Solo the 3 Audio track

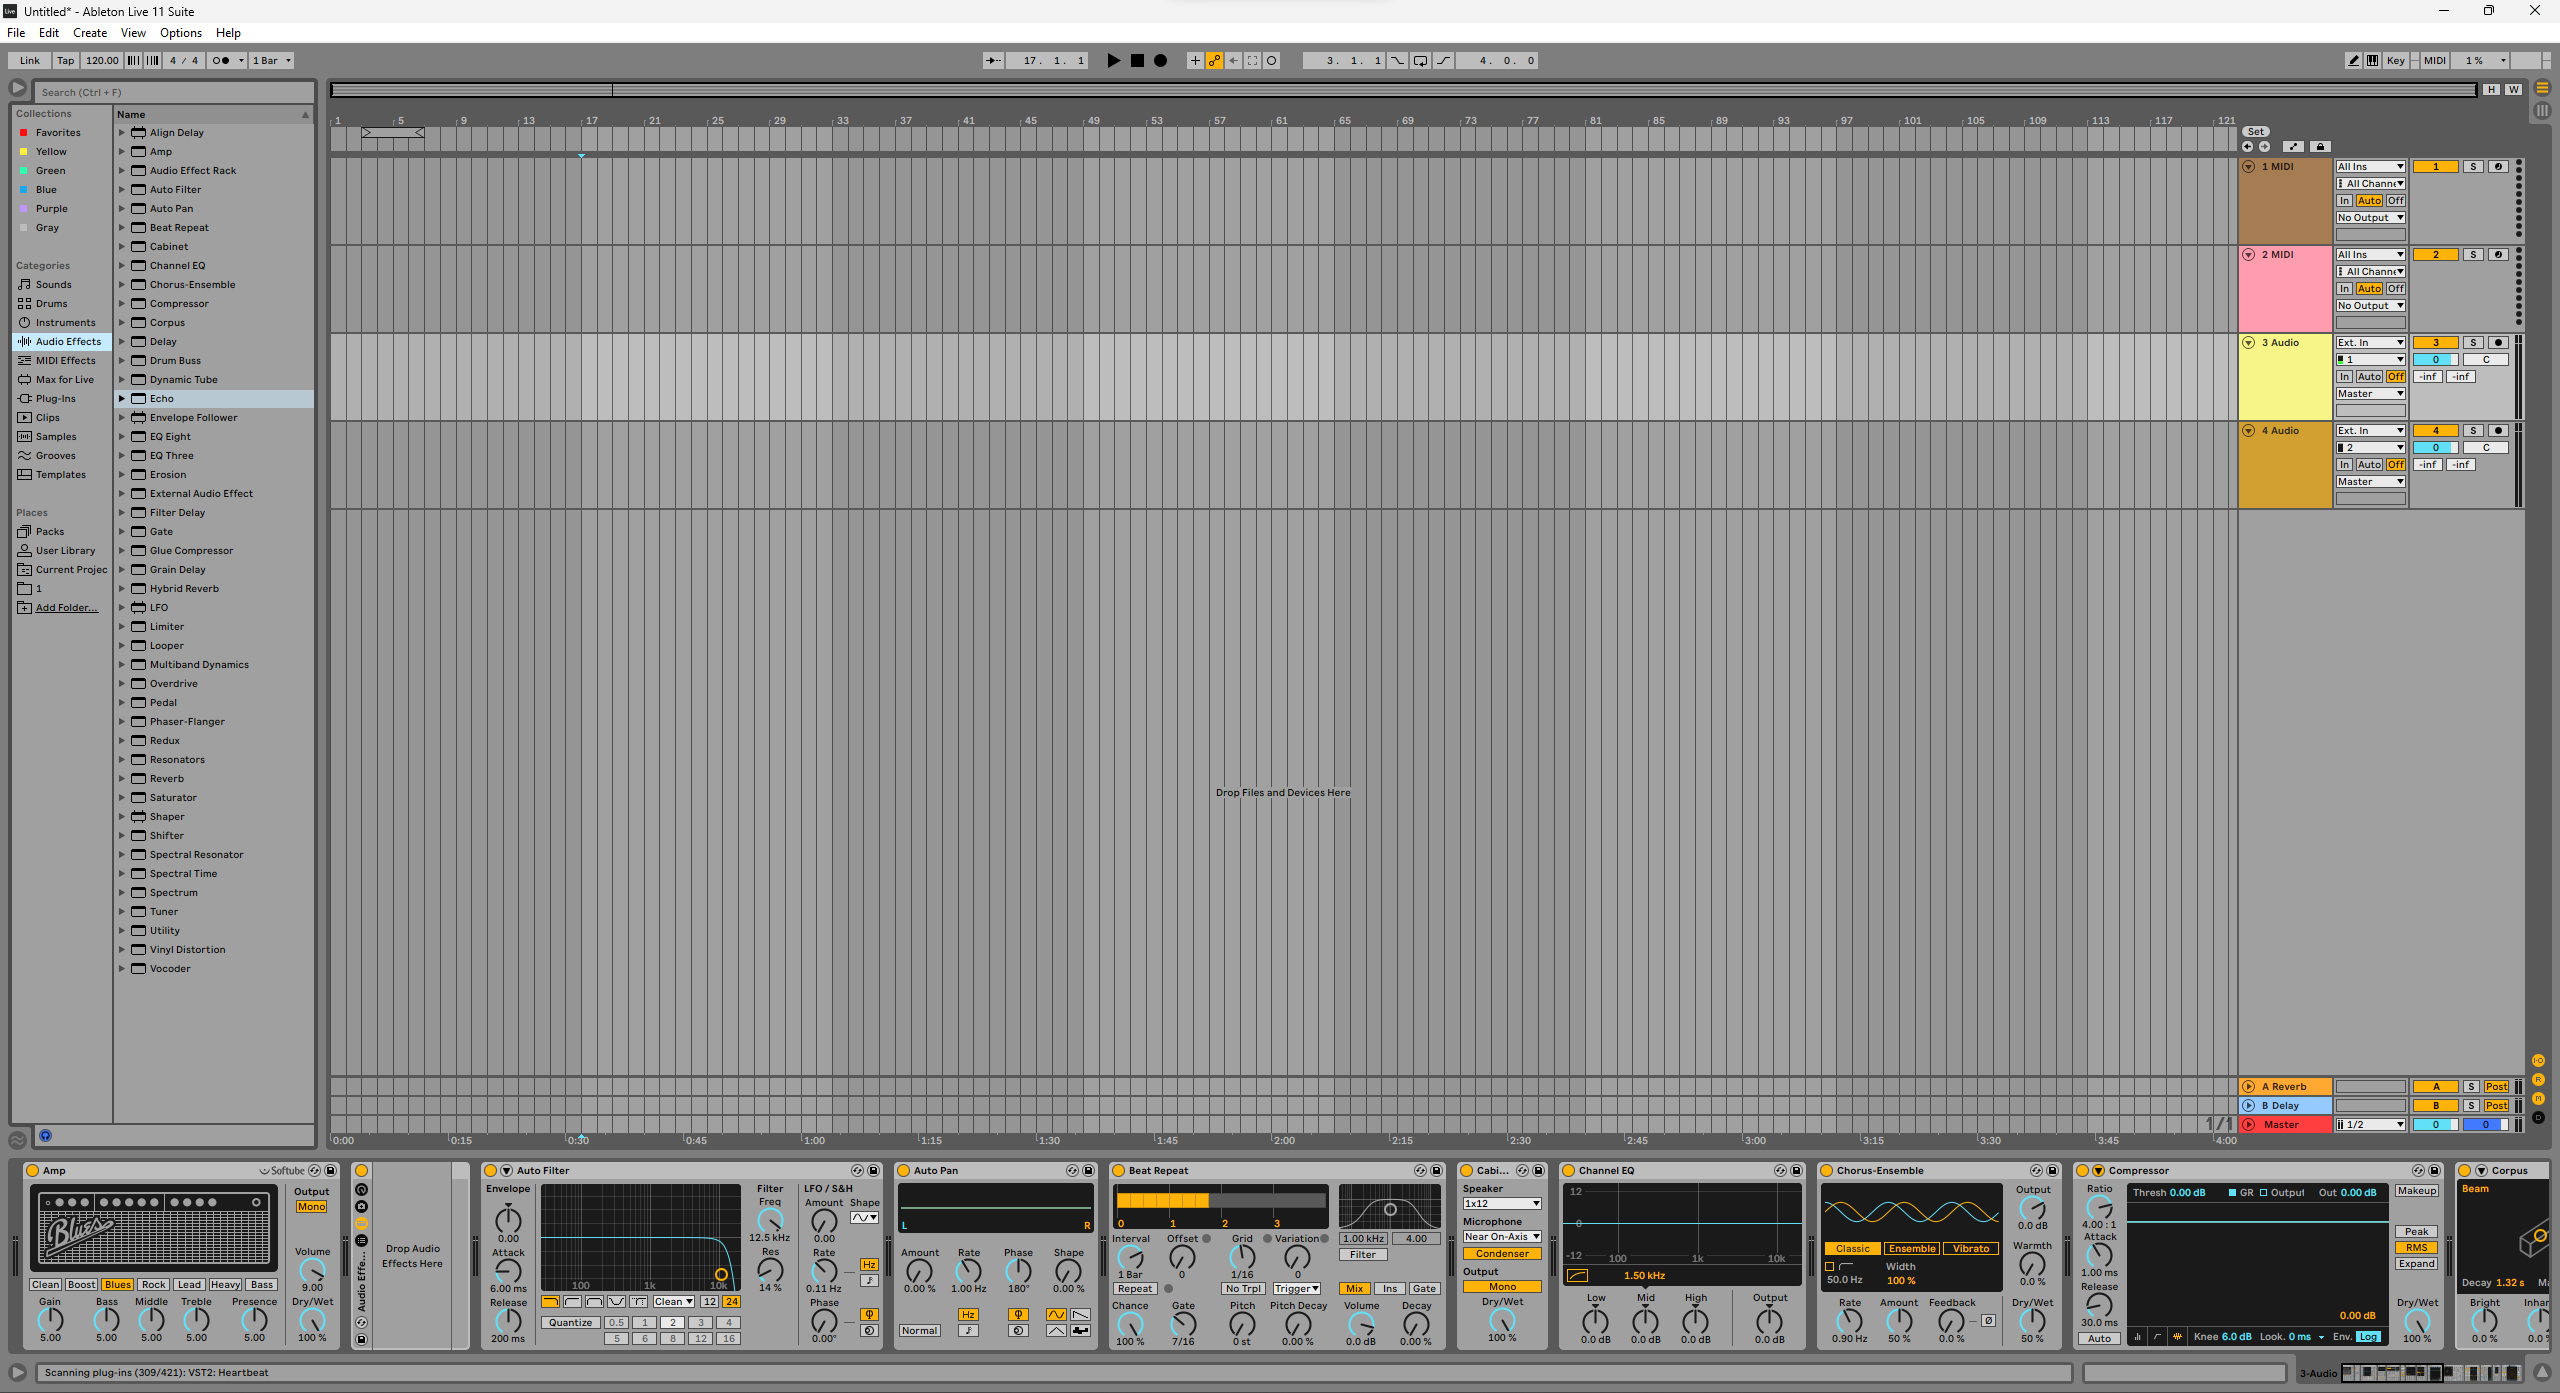click(2473, 342)
